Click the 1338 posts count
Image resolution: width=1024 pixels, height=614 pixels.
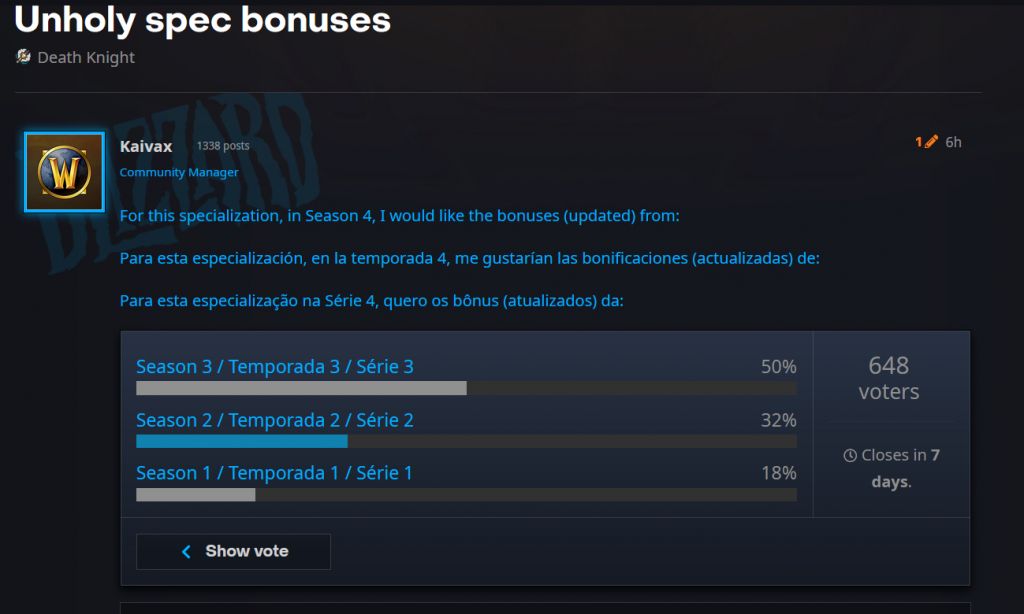(223, 146)
